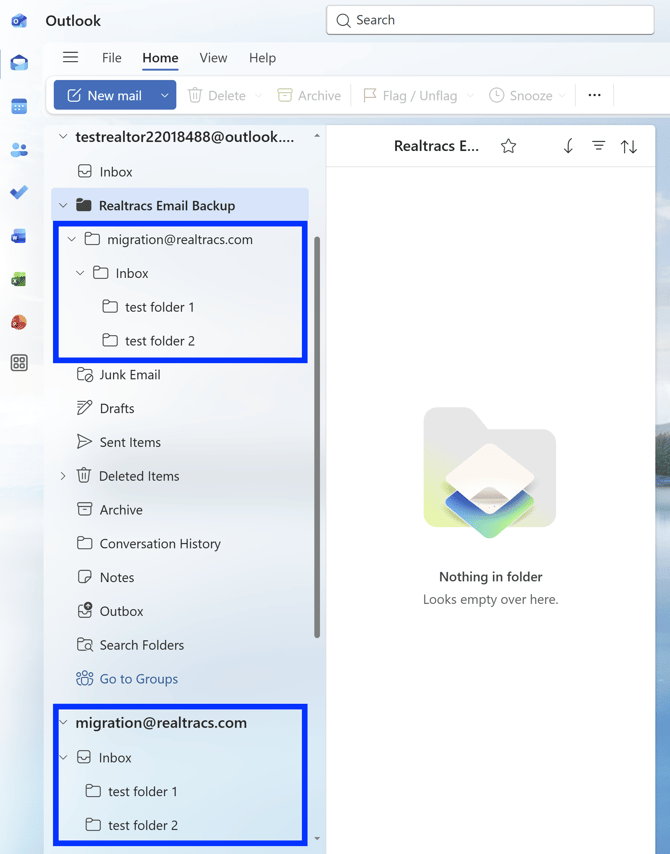The width and height of the screenshot is (670, 854).
Task: Launch Excel from the app rail
Action: (x=19, y=279)
